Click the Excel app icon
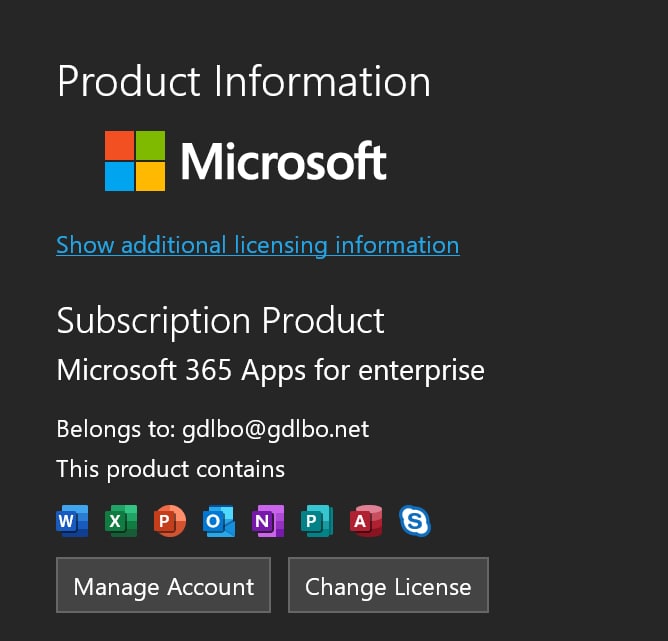The width and height of the screenshot is (668, 641). pyautogui.click(x=121, y=520)
